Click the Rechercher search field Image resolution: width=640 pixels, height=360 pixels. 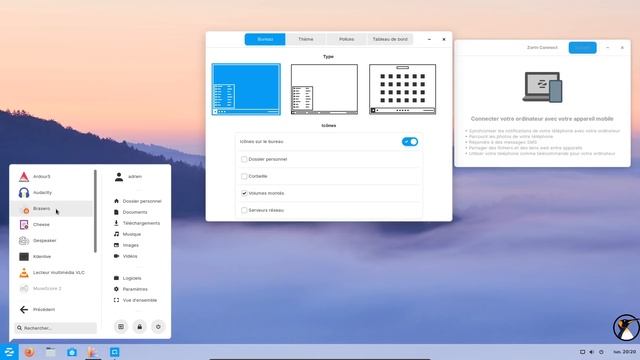click(x=56, y=328)
